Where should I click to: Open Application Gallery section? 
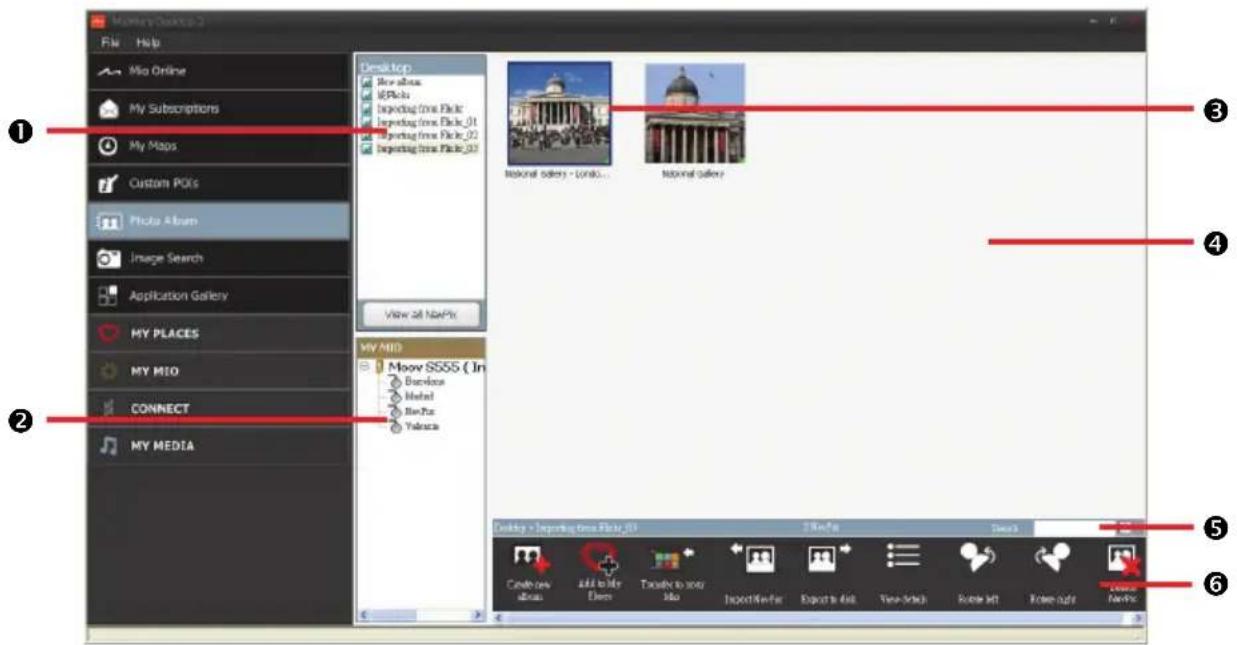tap(219, 296)
